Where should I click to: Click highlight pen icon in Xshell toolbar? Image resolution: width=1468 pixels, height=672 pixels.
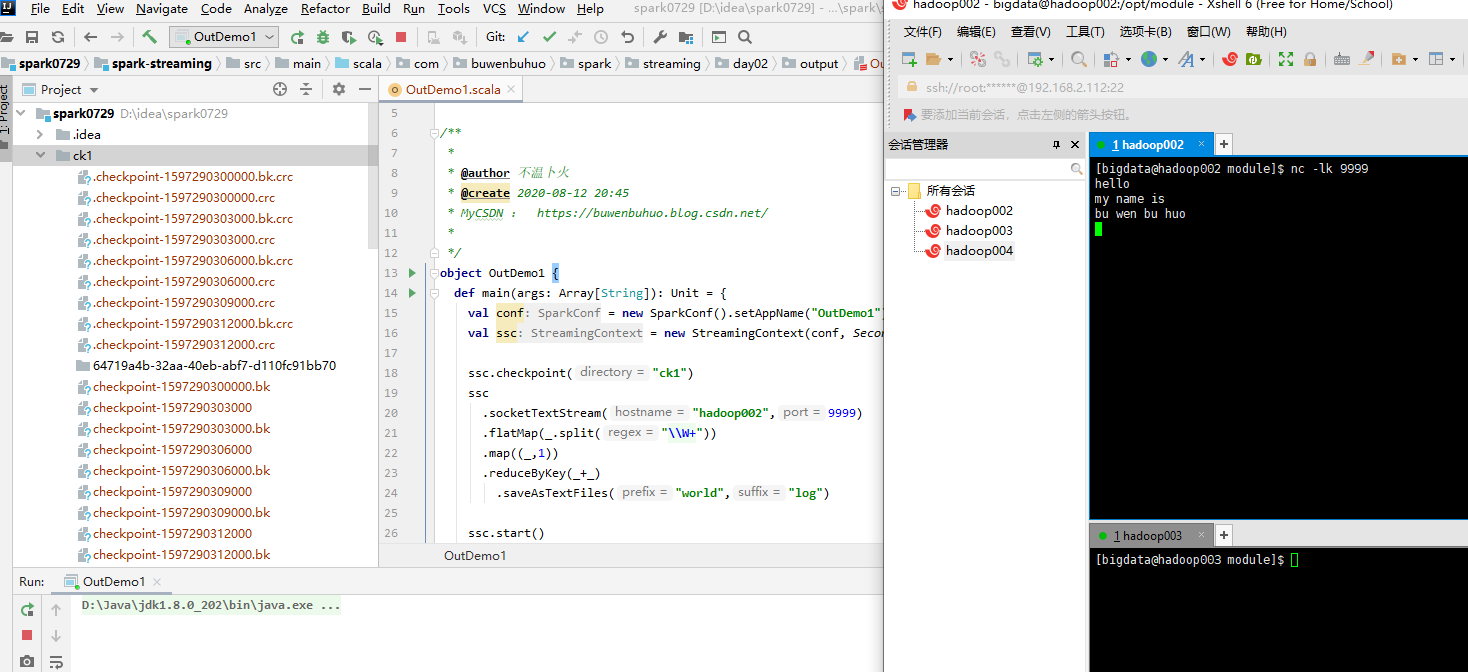tap(1366, 59)
